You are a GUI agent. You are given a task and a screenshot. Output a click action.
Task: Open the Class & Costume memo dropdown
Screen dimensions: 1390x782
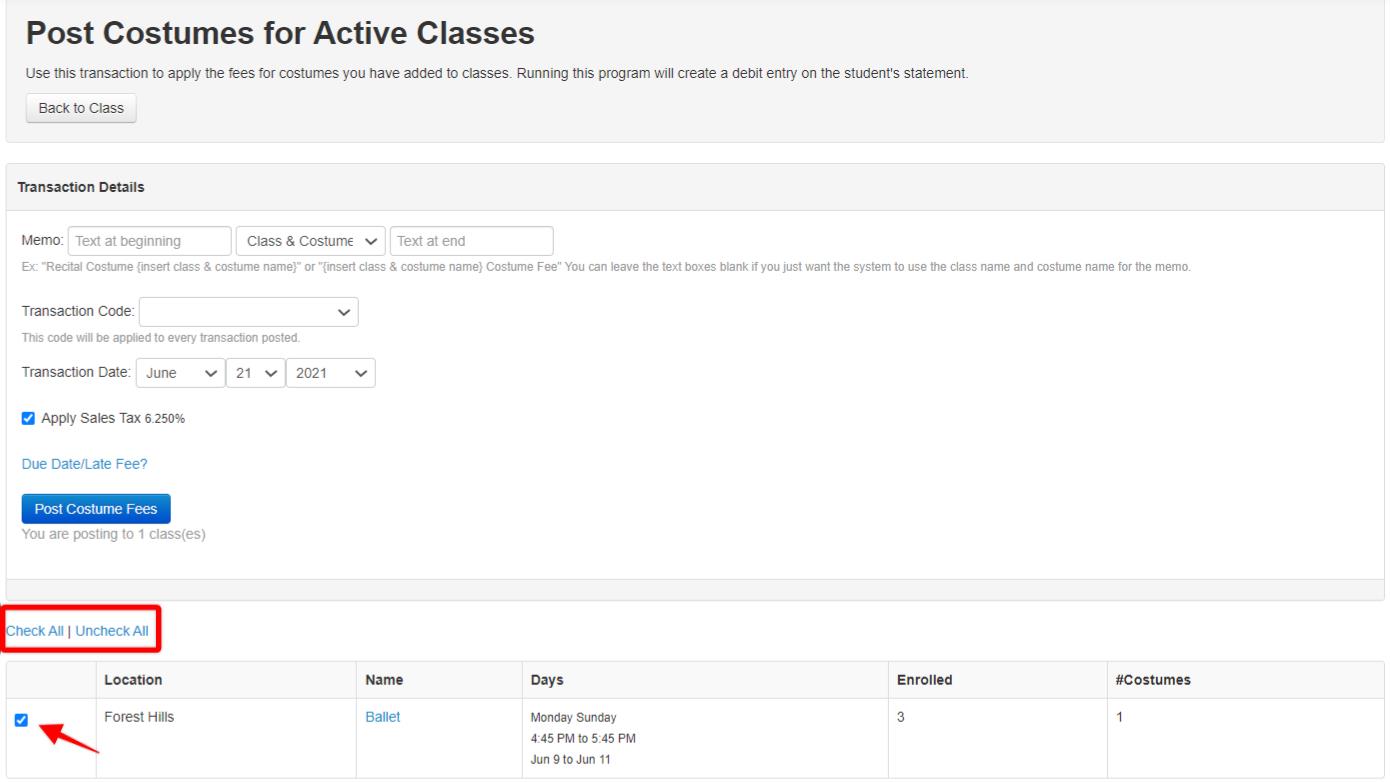311,241
